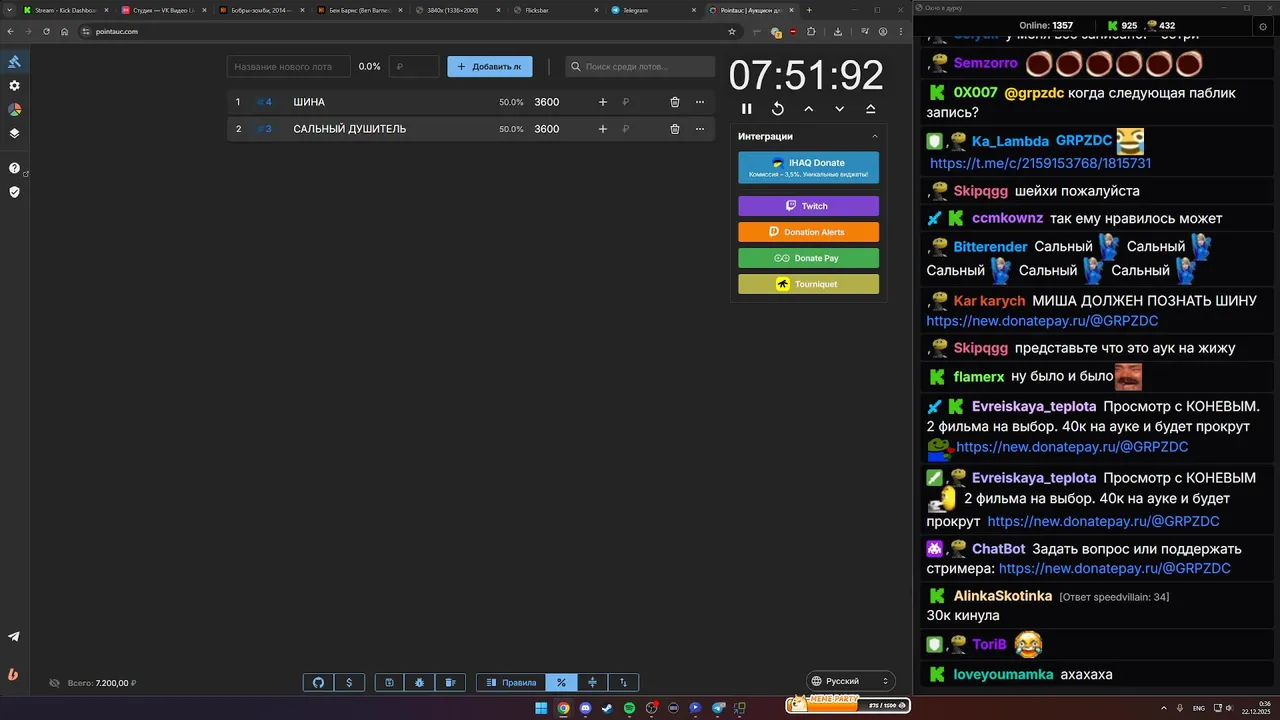Switch to Stream - Kick Dashboard tab

point(64,10)
